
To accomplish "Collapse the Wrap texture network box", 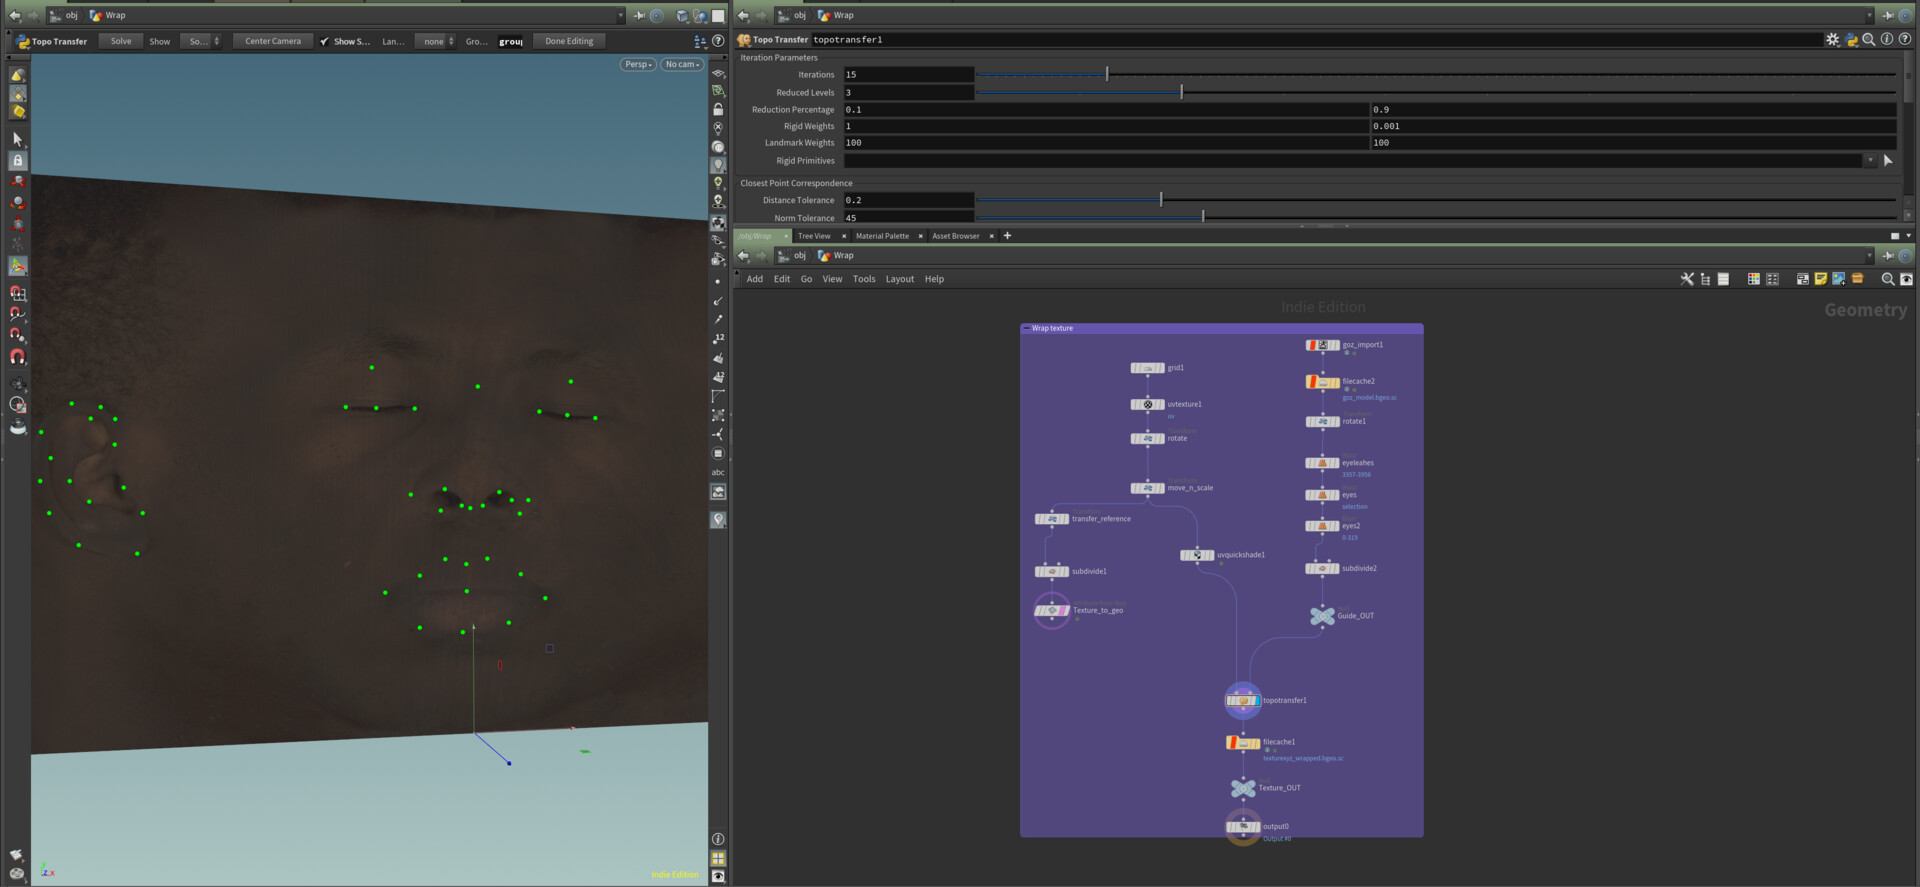I will tap(1026, 328).
